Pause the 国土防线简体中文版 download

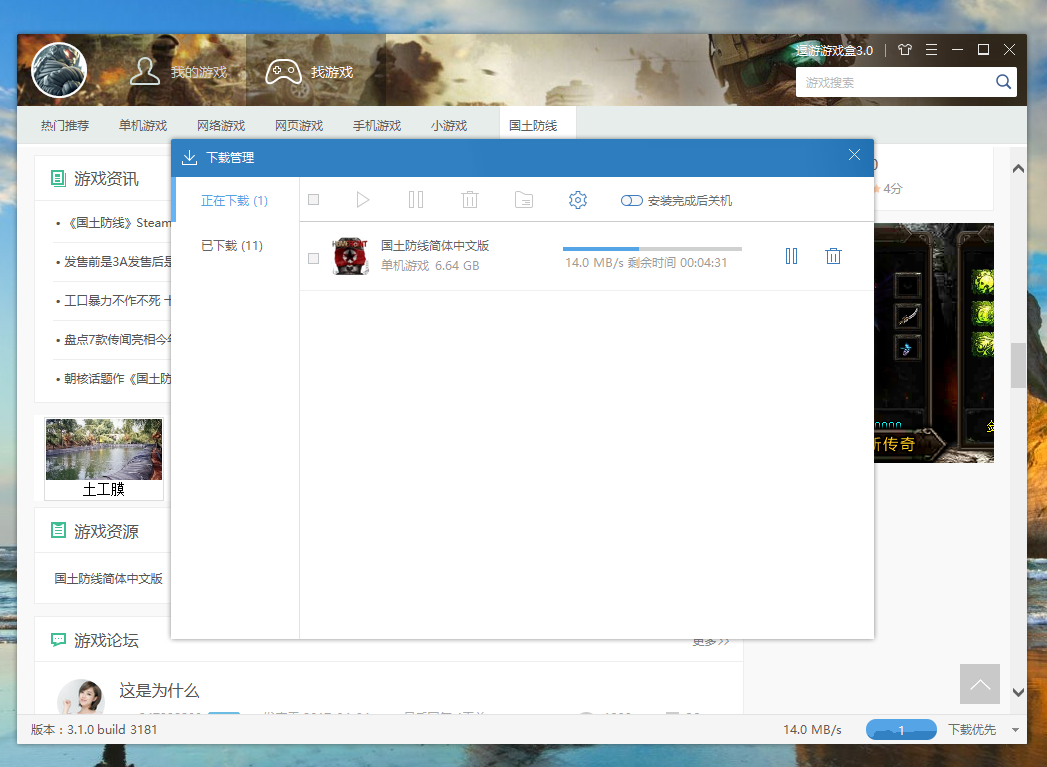(791, 256)
